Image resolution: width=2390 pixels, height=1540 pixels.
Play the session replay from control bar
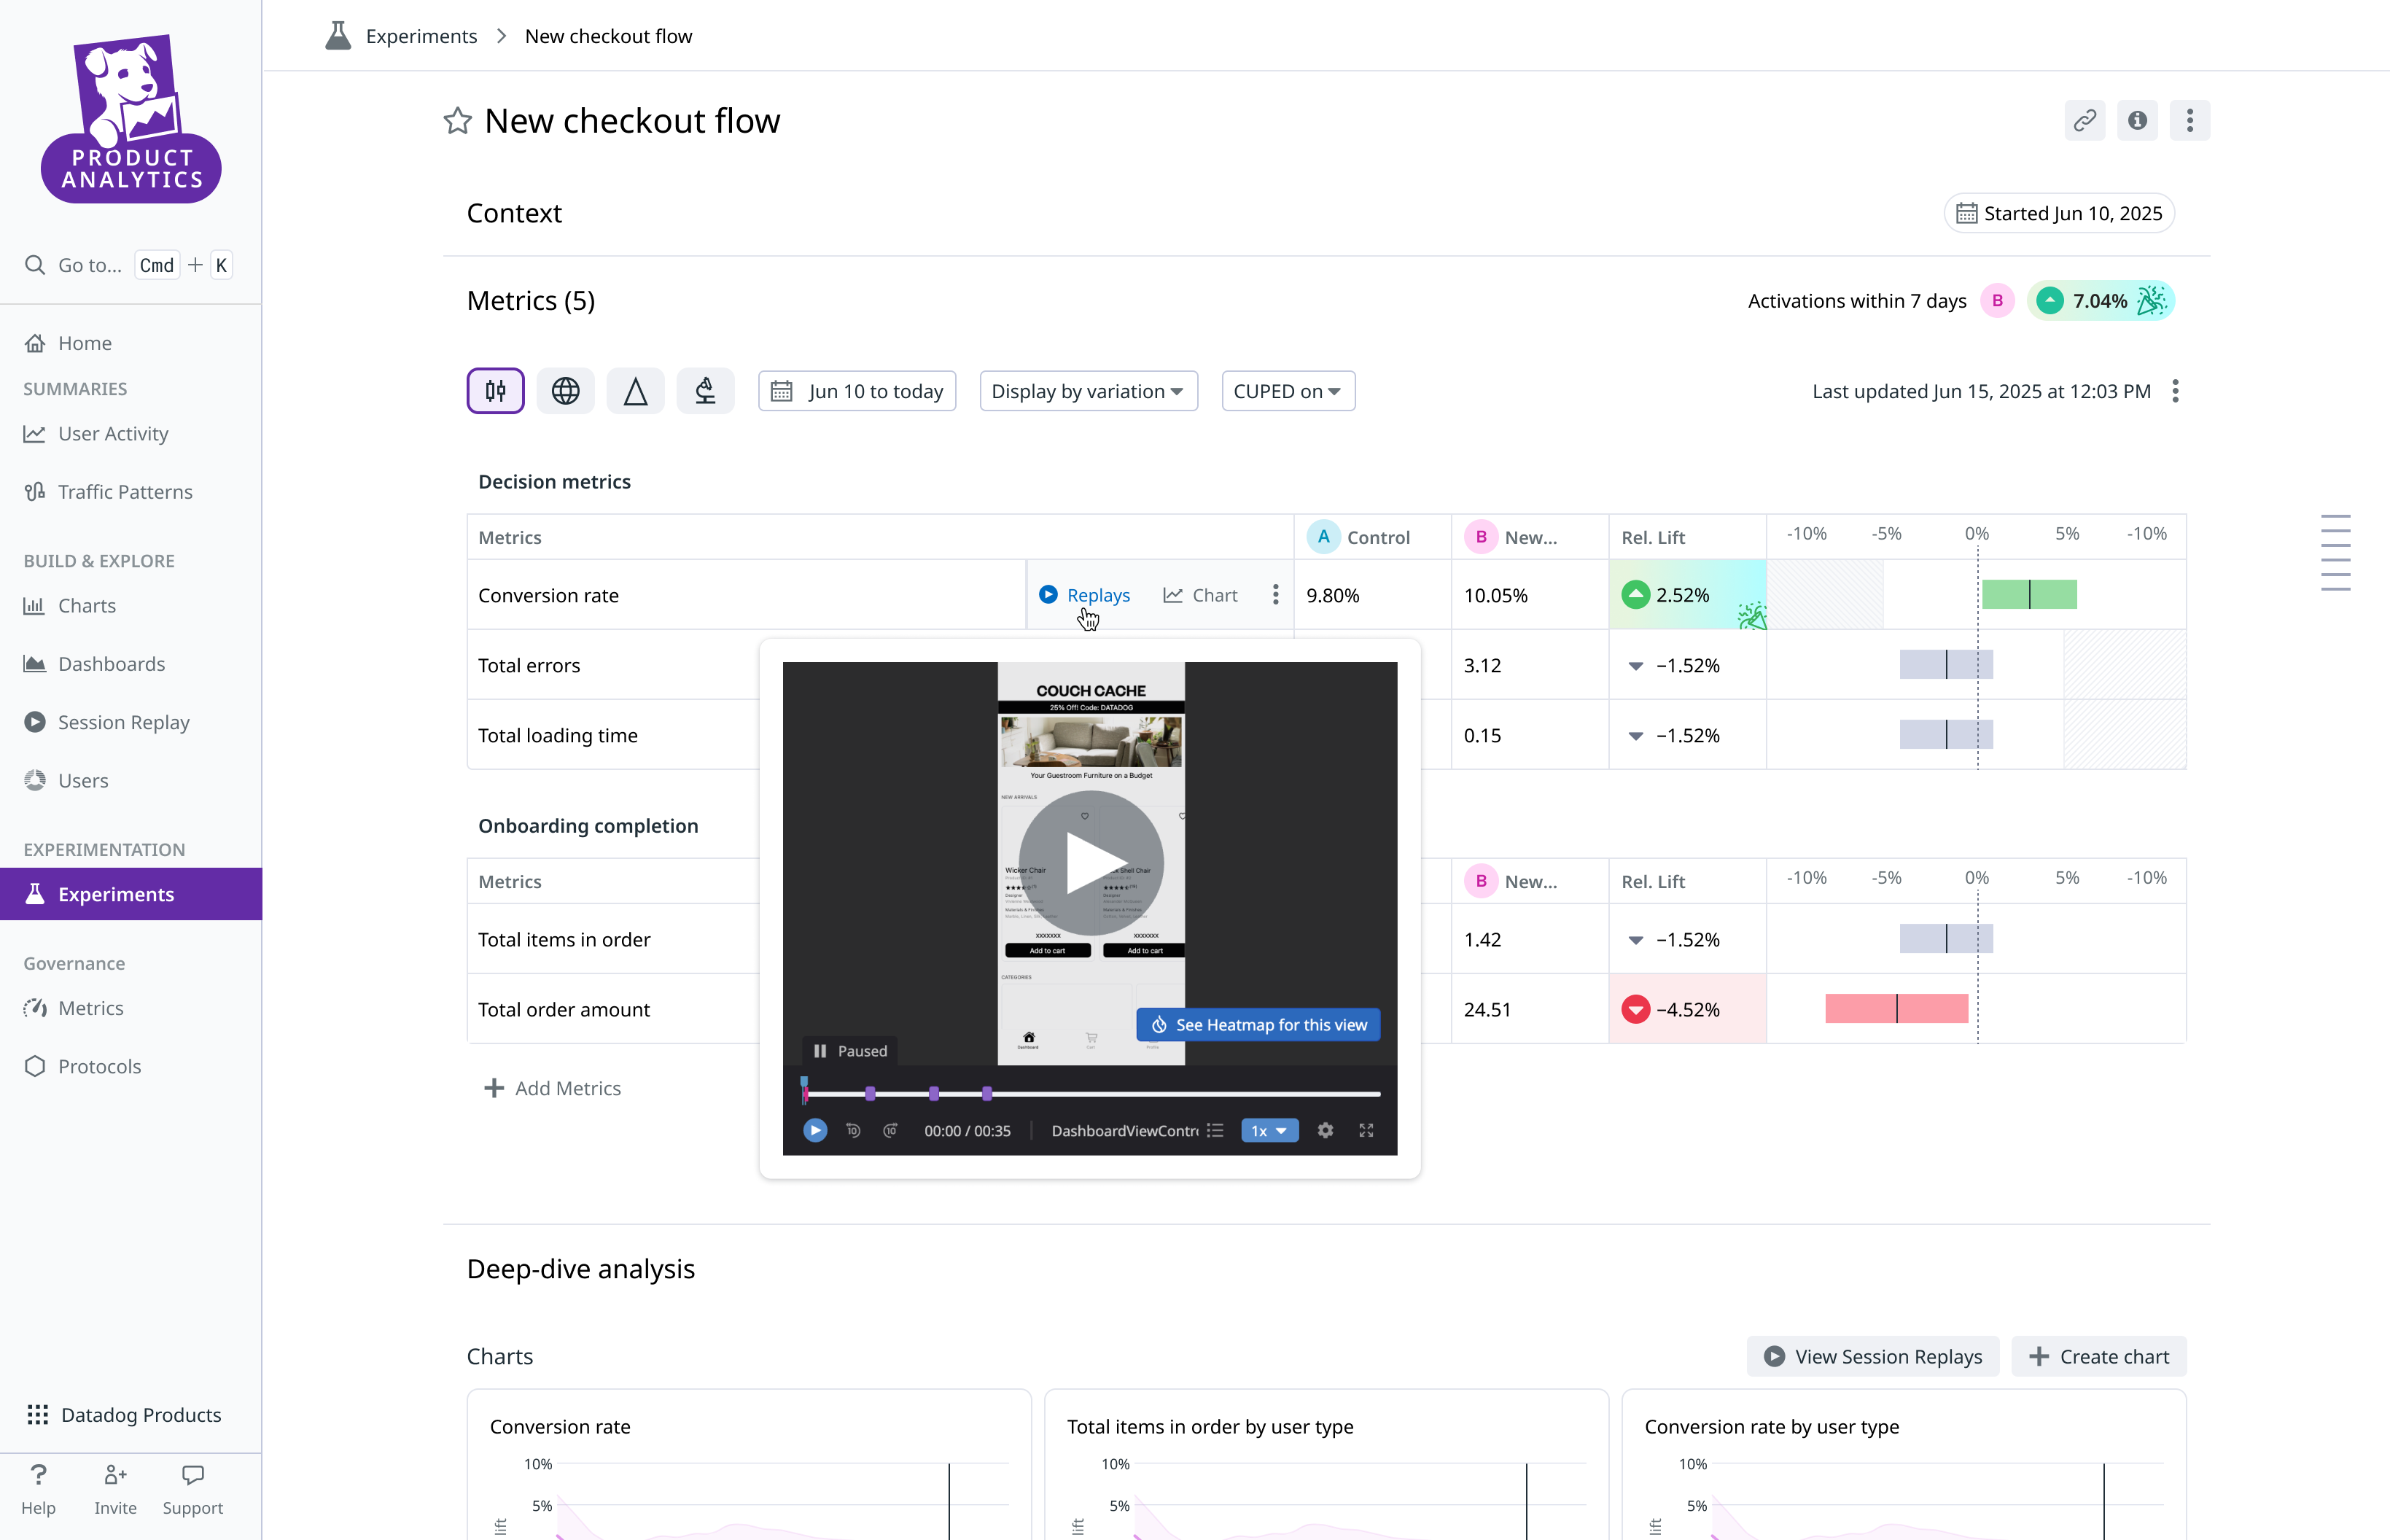point(815,1130)
